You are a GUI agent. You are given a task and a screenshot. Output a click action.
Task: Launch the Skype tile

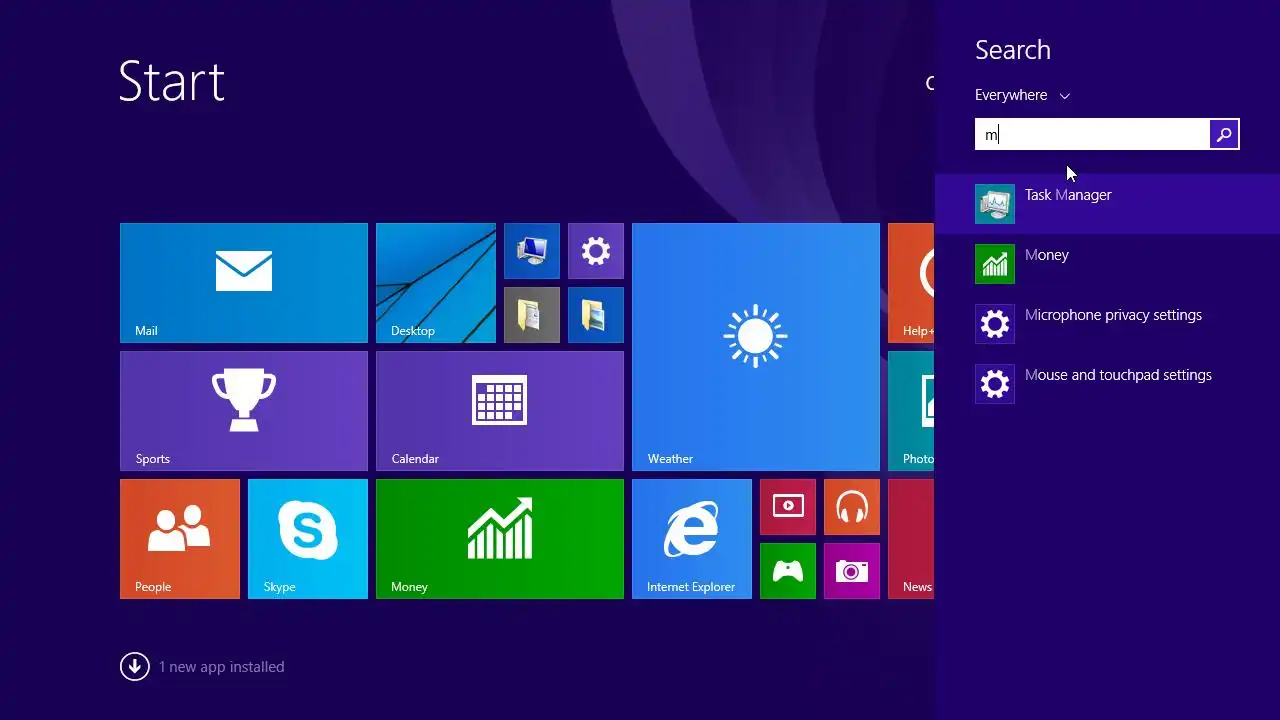308,539
